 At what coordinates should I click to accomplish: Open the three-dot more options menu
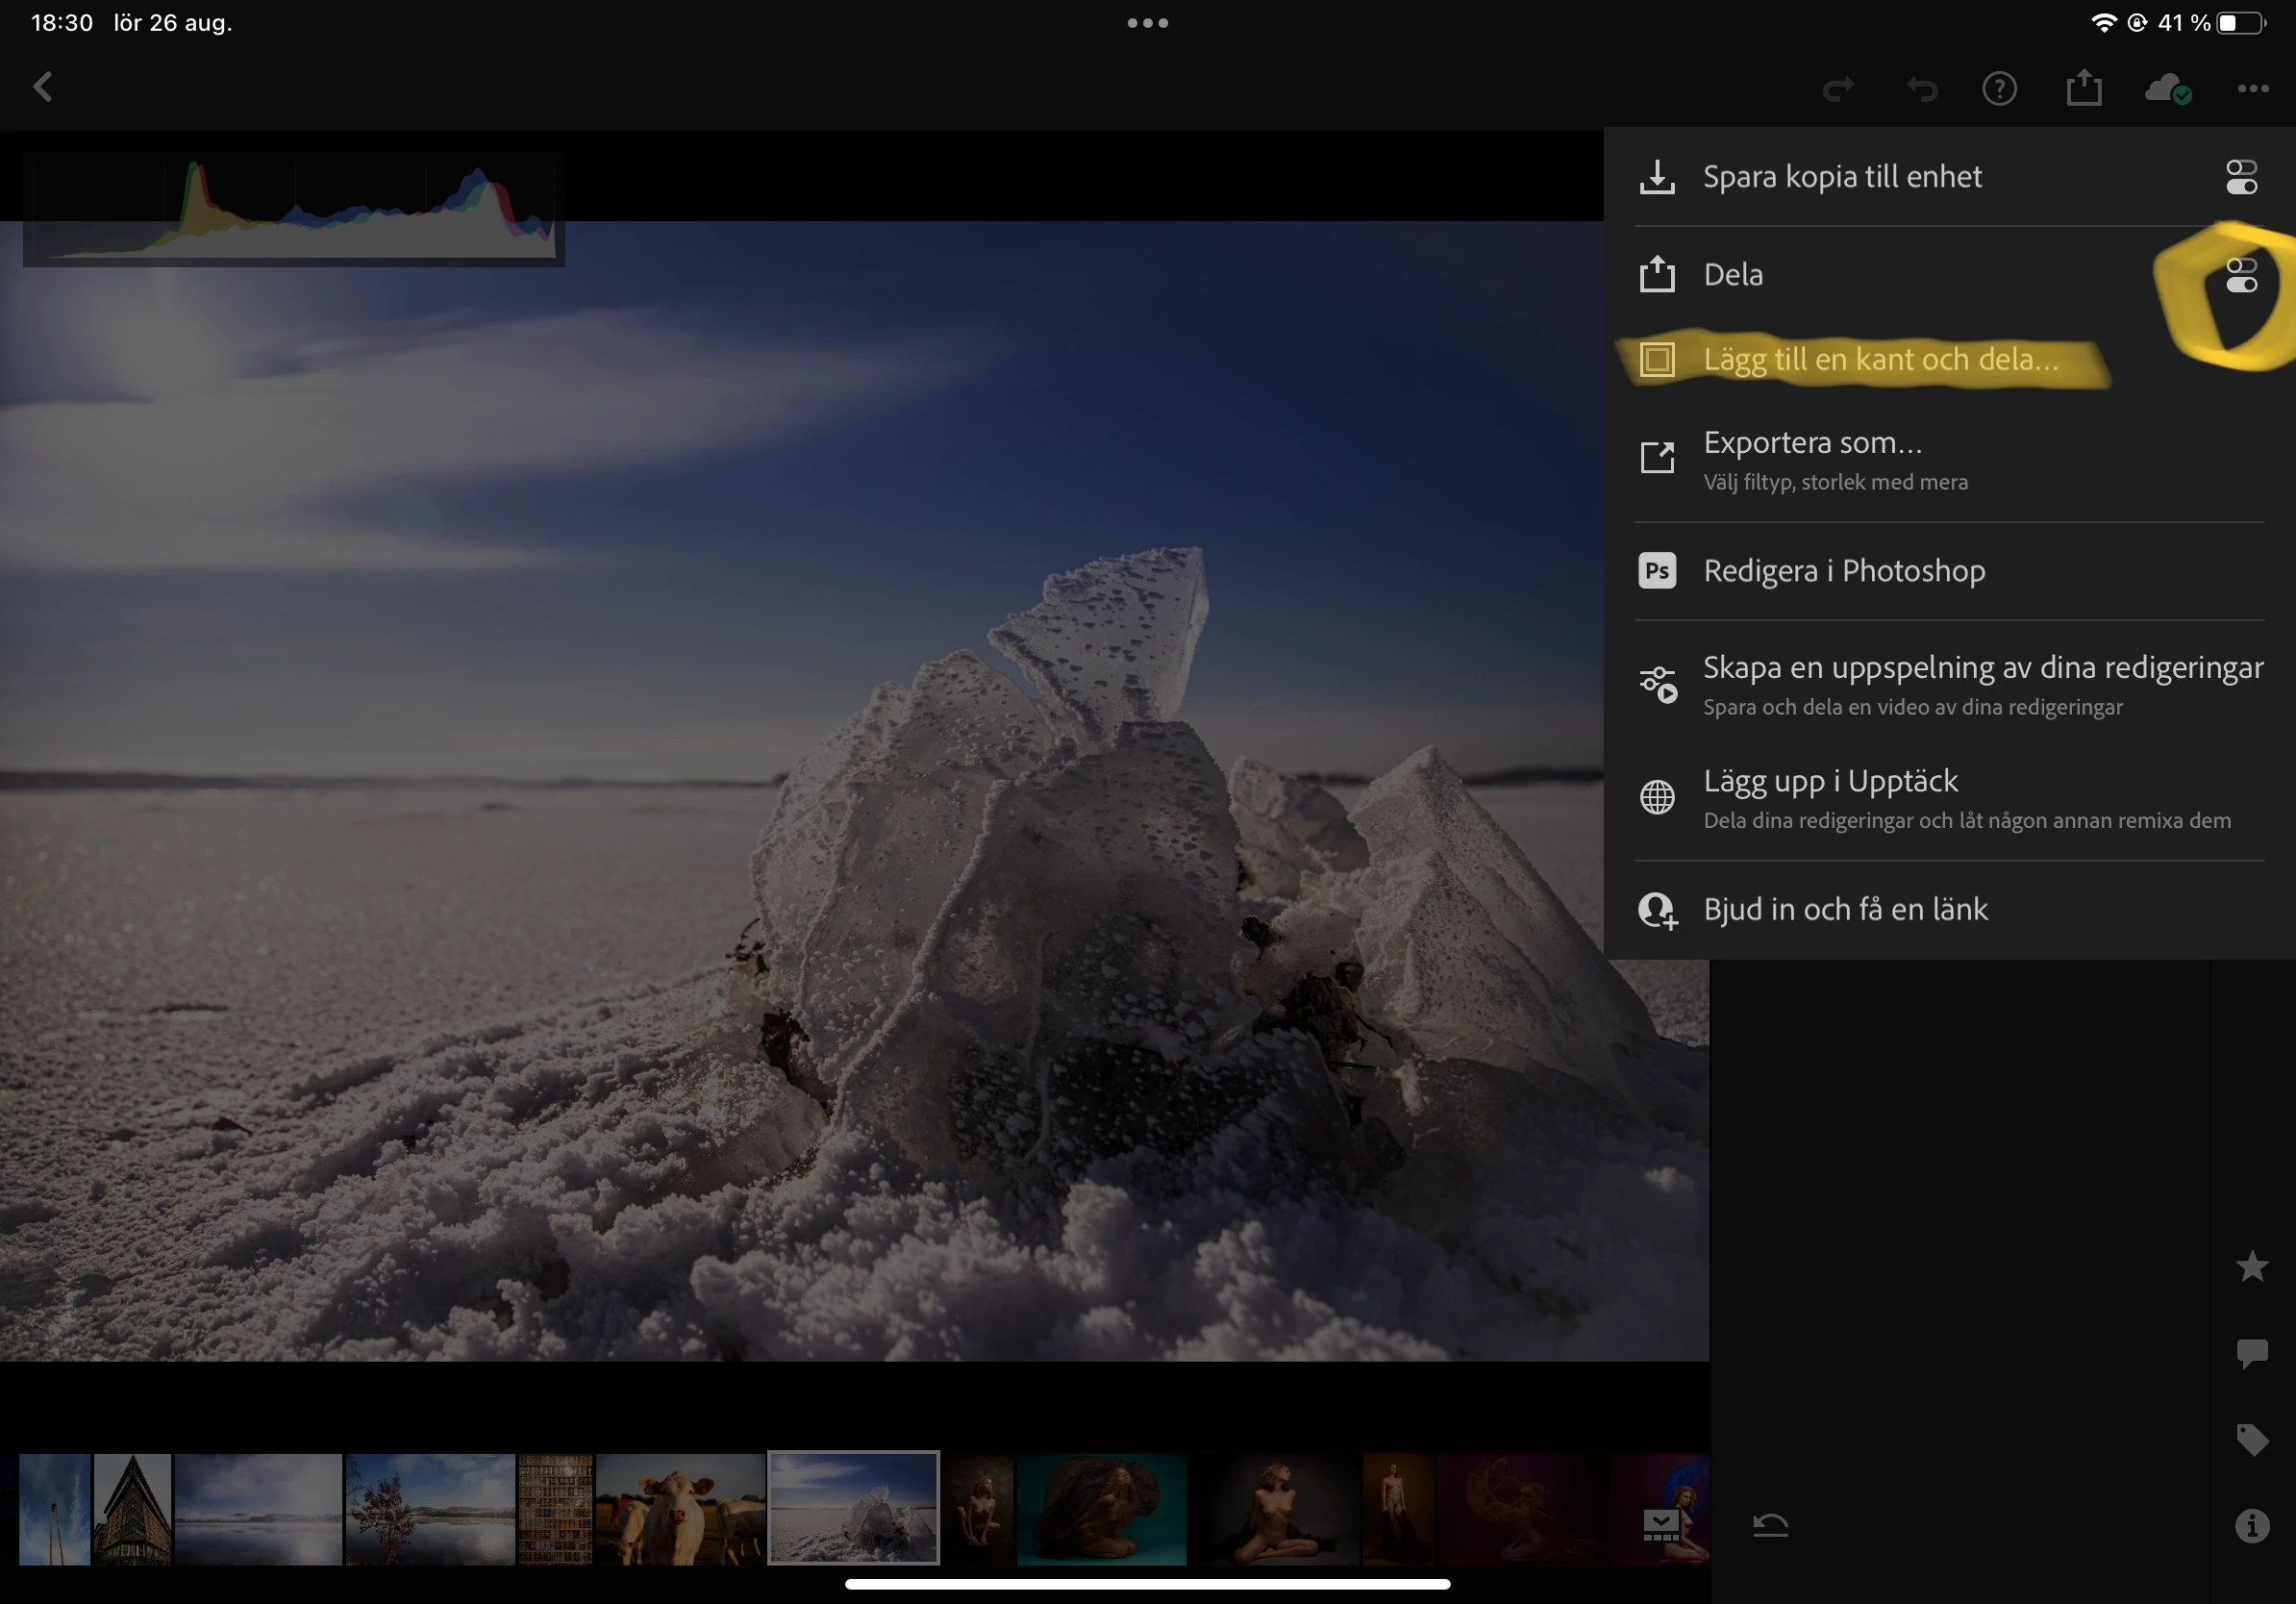[2252, 90]
